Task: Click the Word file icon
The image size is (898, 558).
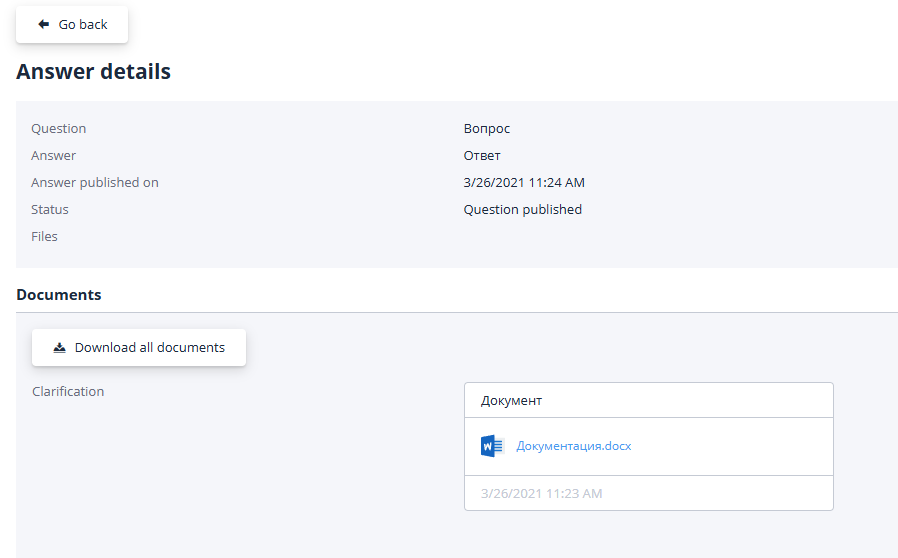Action: [x=491, y=446]
